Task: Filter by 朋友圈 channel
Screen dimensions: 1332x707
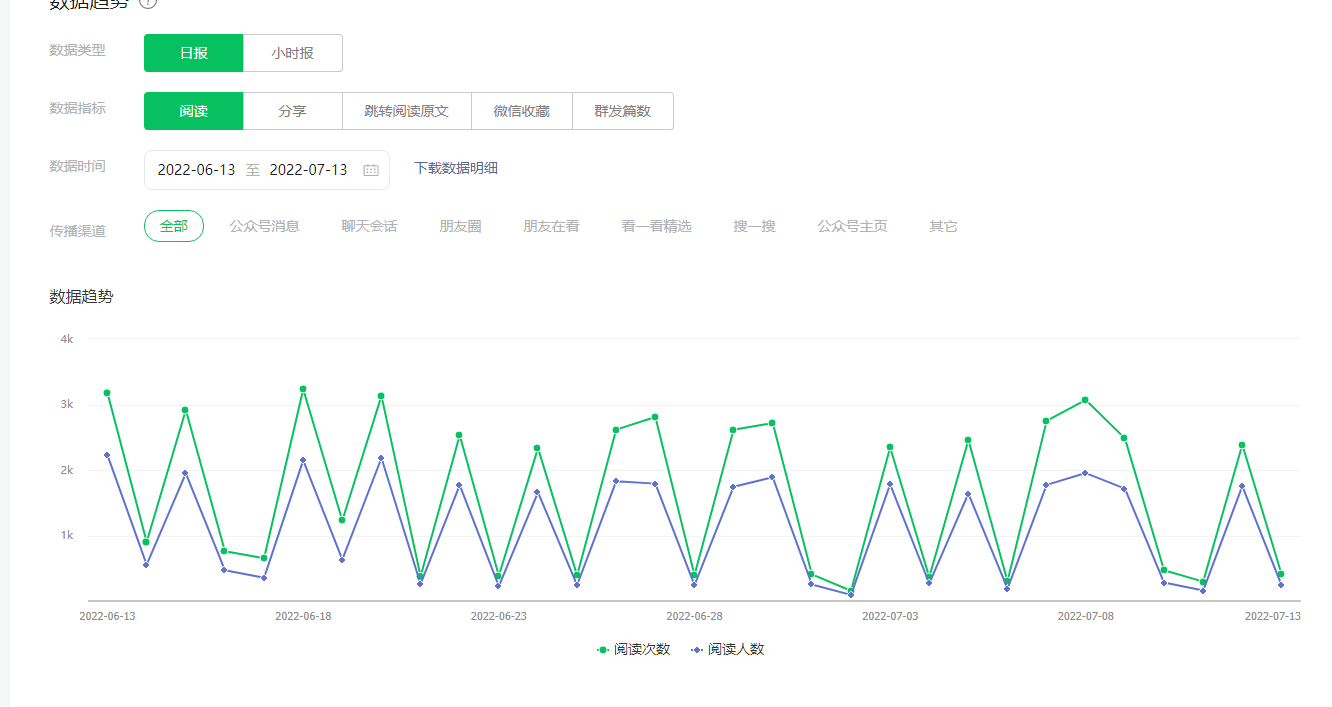Action: pos(461,226)
